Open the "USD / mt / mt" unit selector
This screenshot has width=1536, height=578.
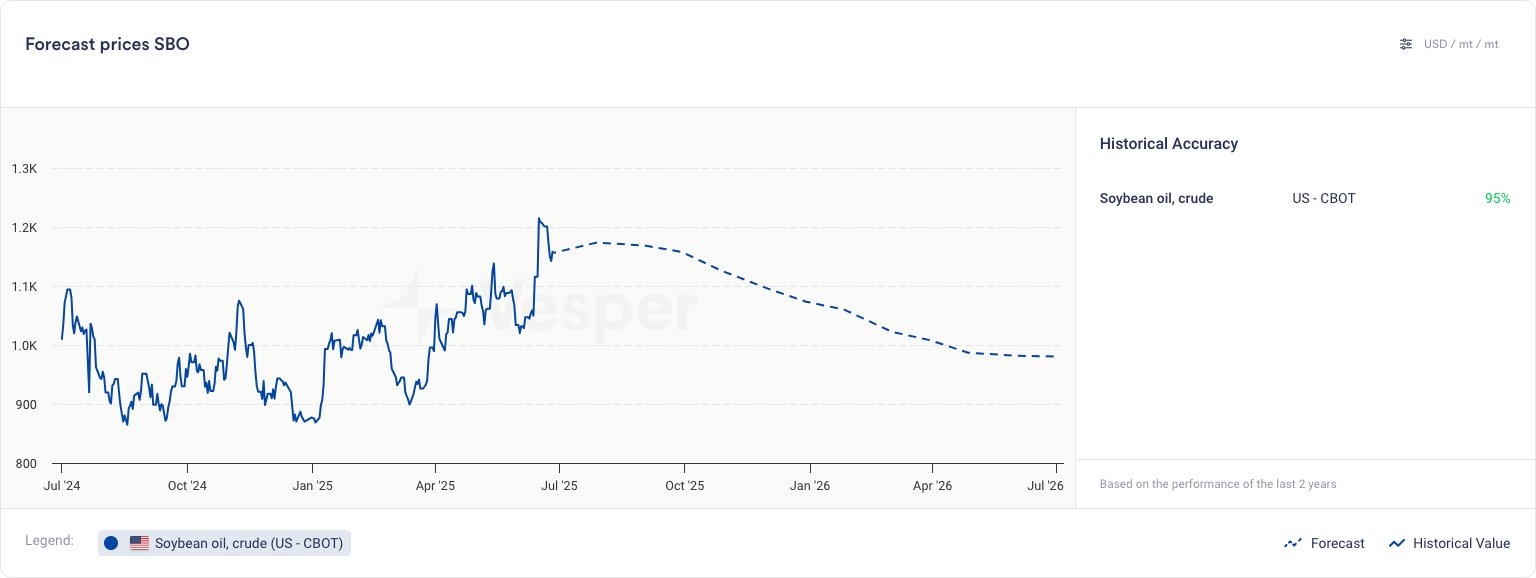(x=1461, y=44)
